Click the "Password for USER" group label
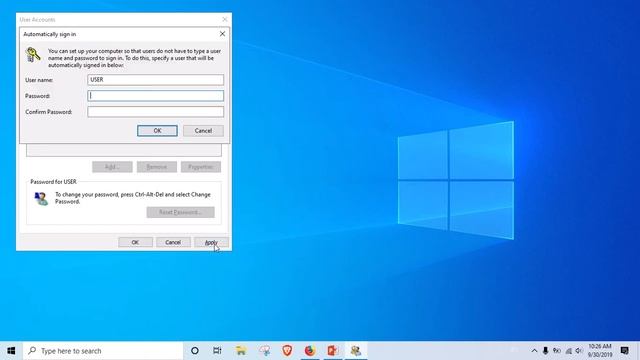 pyautogui.click(x=53, y=182)
